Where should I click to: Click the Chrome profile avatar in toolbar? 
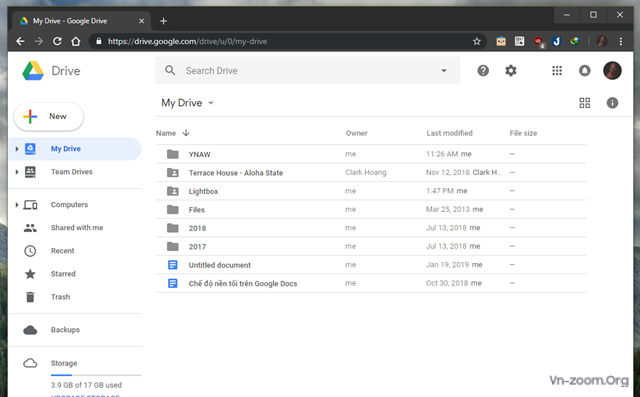pos(602,41)
